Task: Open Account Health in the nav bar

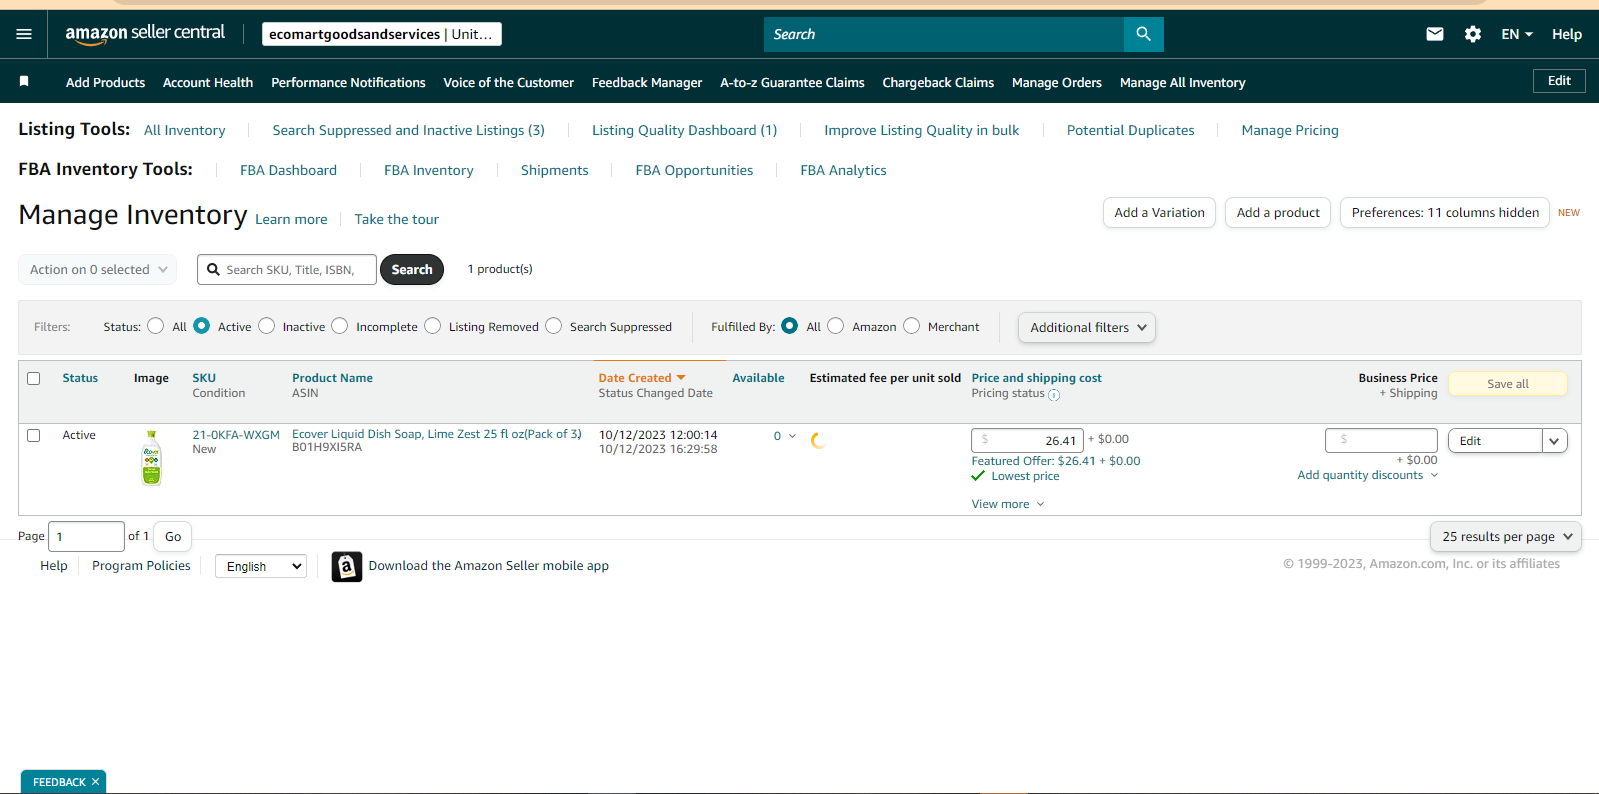Action: (x=208, y=83)
